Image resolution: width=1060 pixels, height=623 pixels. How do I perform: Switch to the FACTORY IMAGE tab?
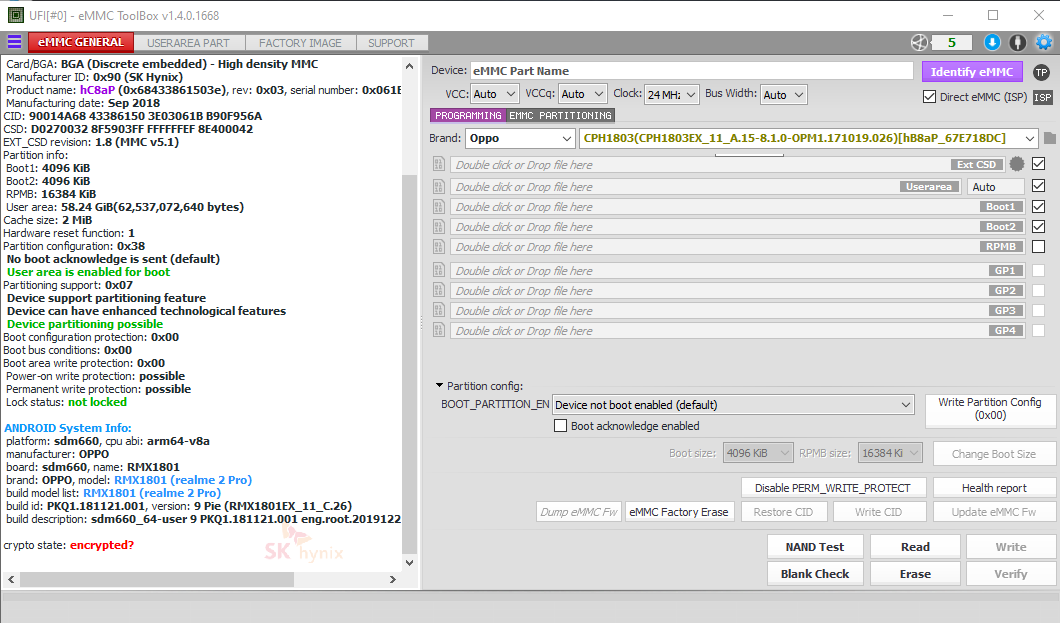pos(300,43)
